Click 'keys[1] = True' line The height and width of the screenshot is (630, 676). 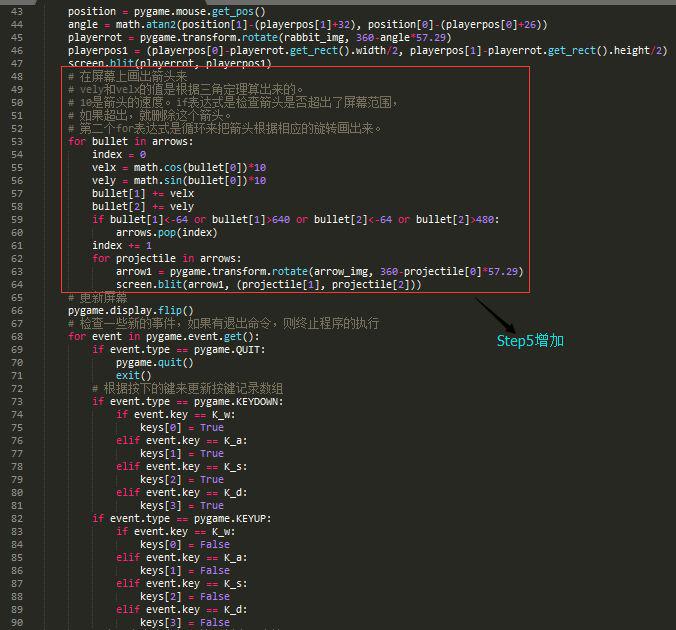pyautogui.click(x=182, y=453)
